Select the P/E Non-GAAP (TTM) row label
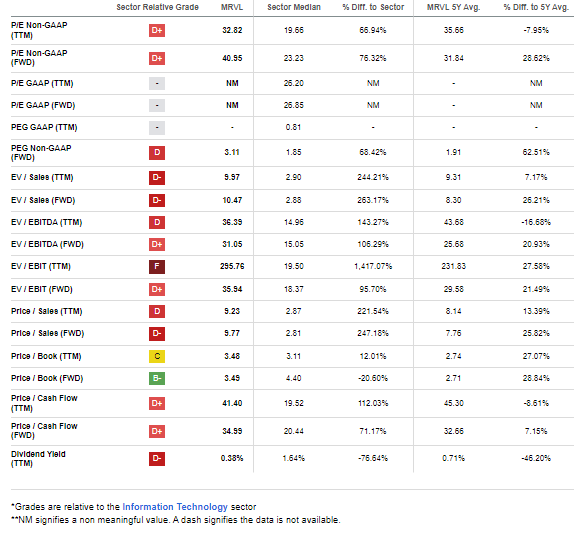Screen dimensions: 579x533 pos(39,30)
